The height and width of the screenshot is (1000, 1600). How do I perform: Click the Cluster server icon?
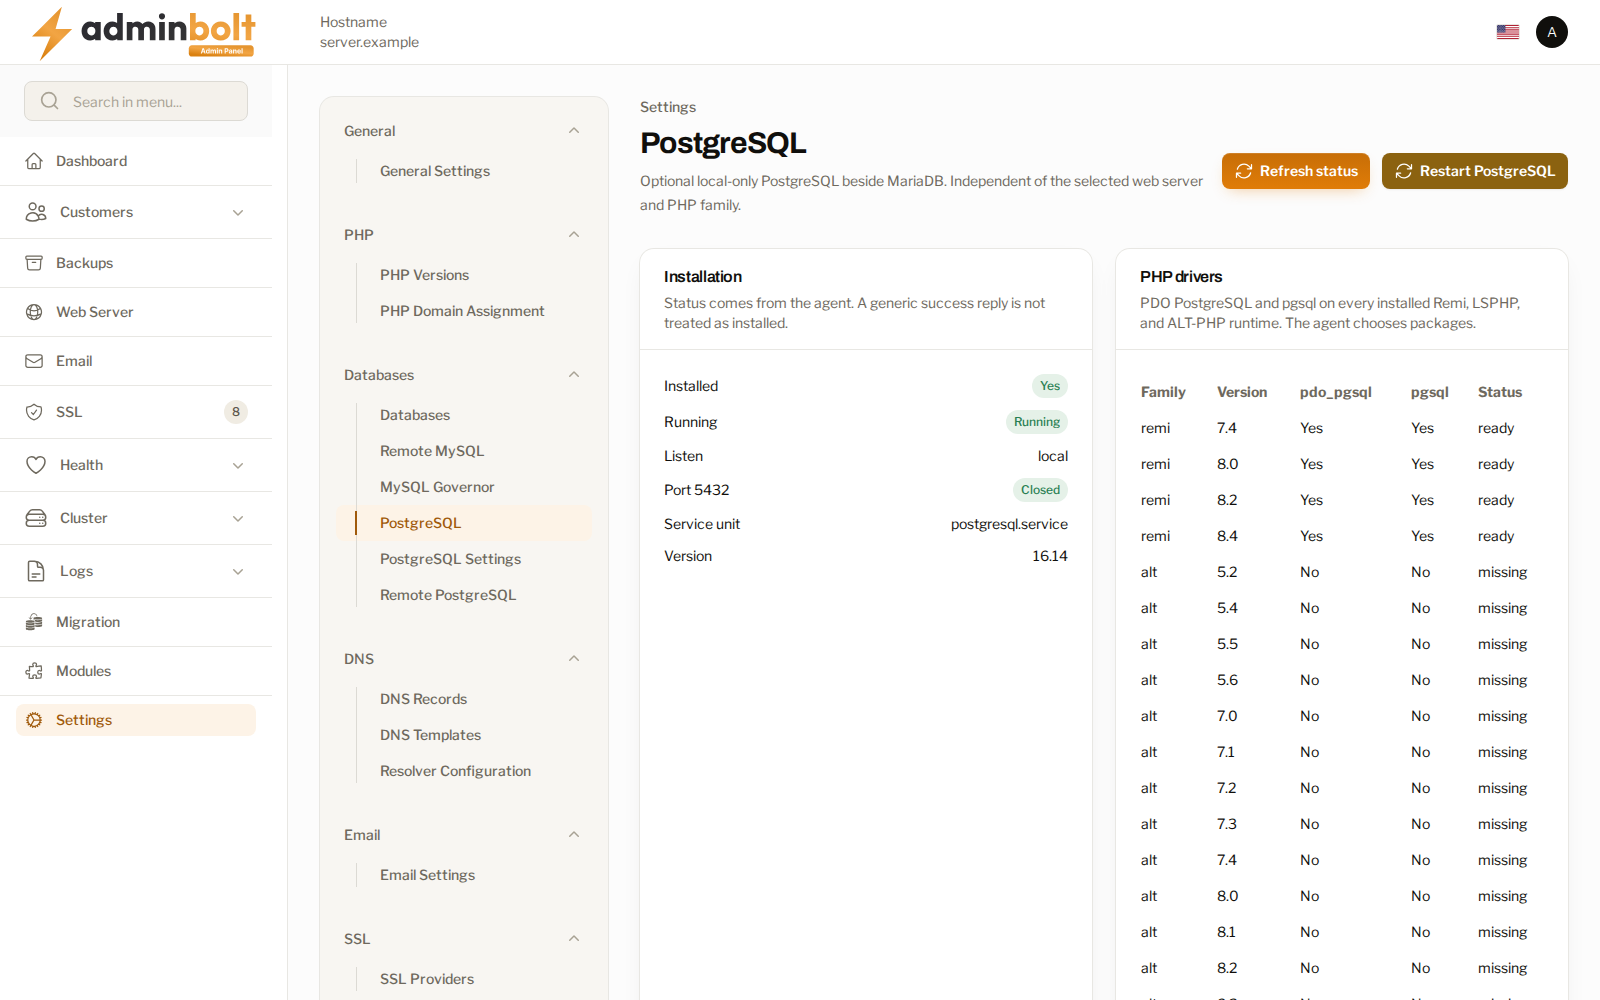(x=36, y=518)
